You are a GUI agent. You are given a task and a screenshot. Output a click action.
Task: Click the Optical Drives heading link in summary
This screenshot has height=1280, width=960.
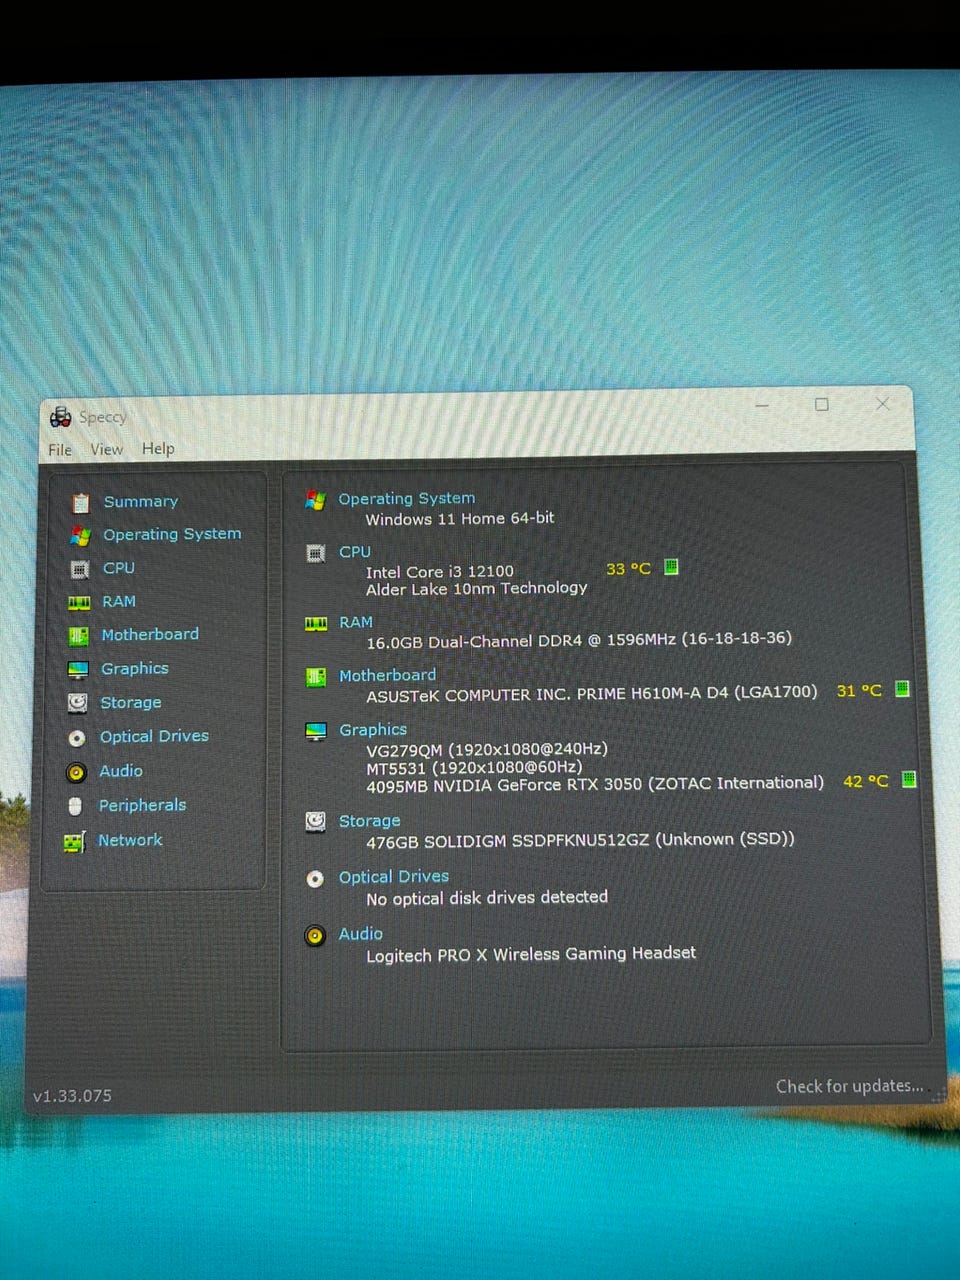(393, 877)
